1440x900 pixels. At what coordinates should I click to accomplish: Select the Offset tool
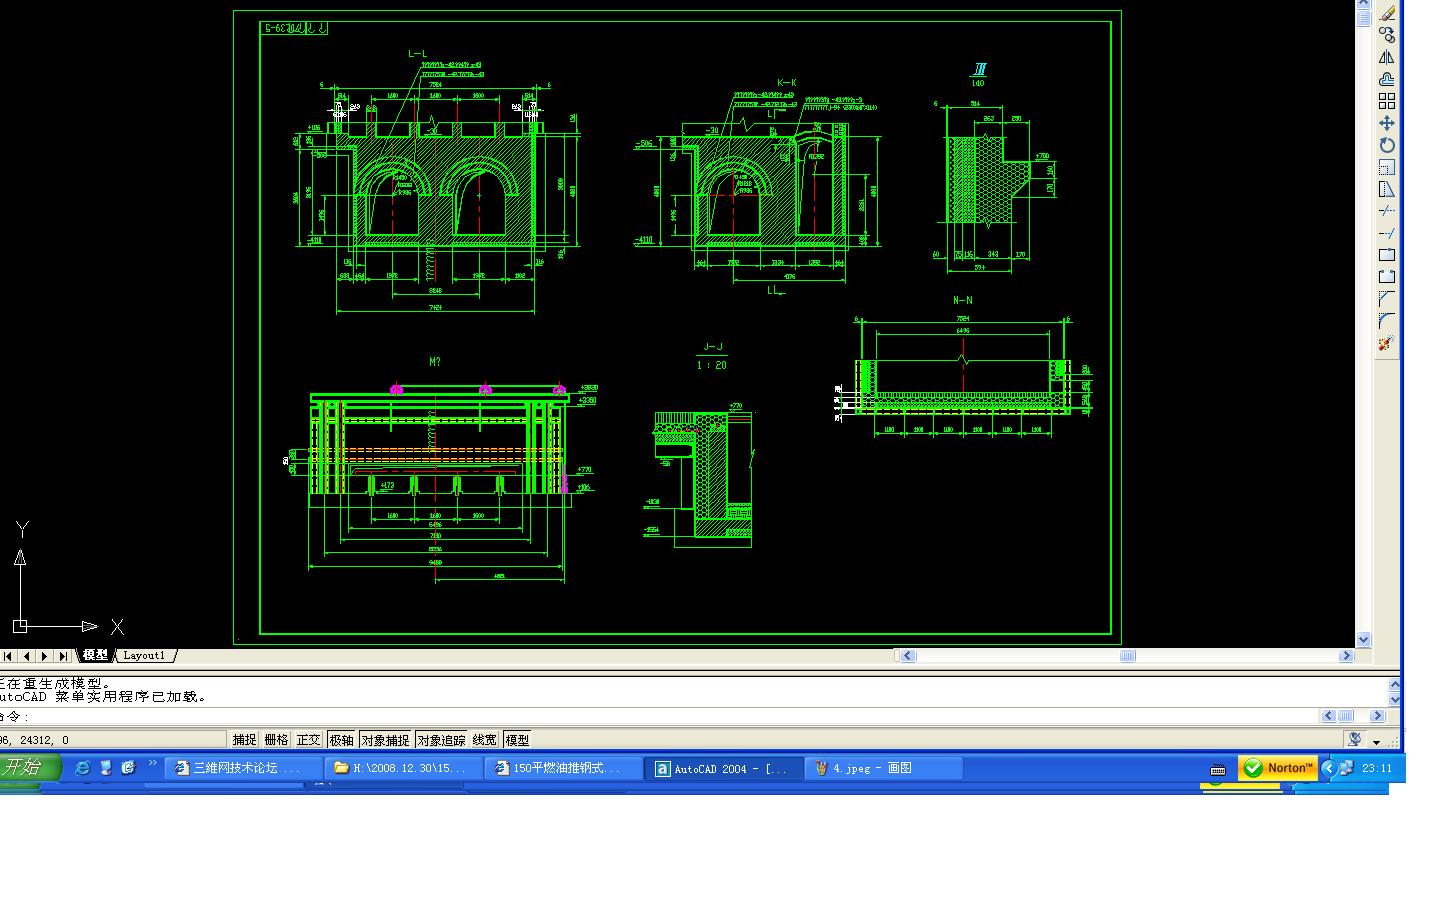point(1387,79)
